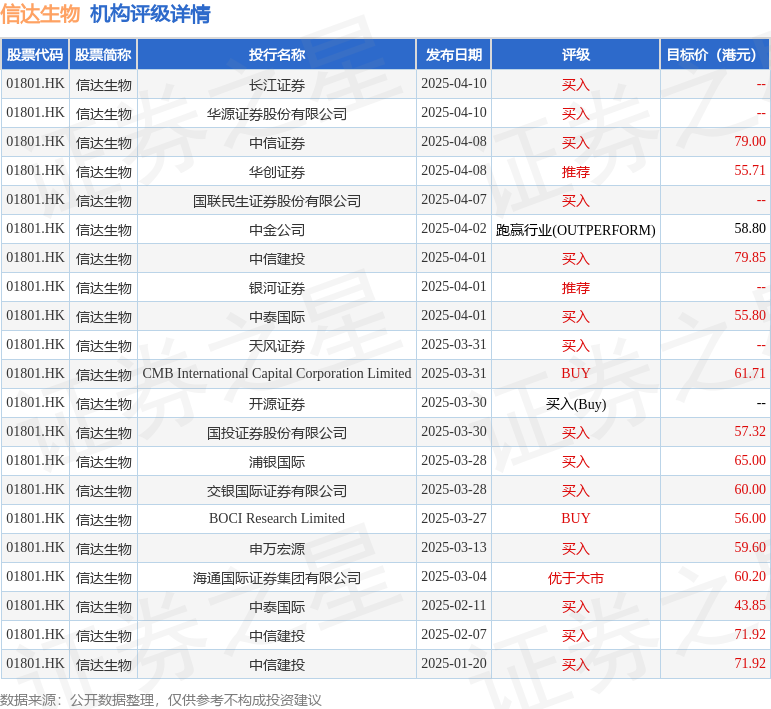Click target price 55.80
The height and width of the screenshot is (709, 771).
tap(750, 316)
